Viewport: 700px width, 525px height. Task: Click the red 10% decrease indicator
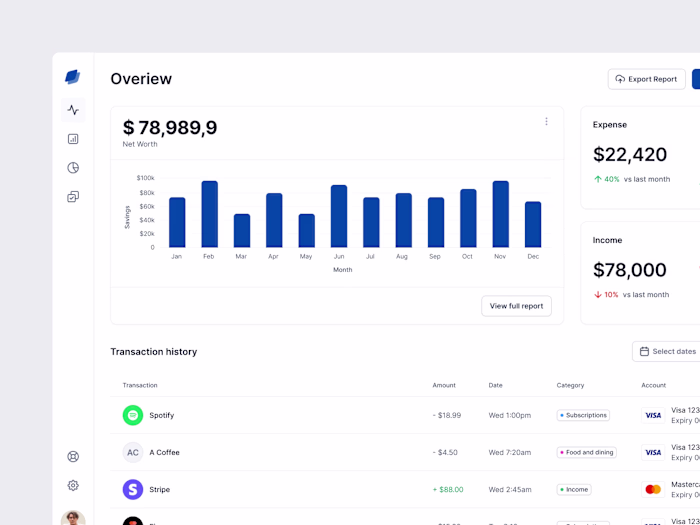pos(606,295)
